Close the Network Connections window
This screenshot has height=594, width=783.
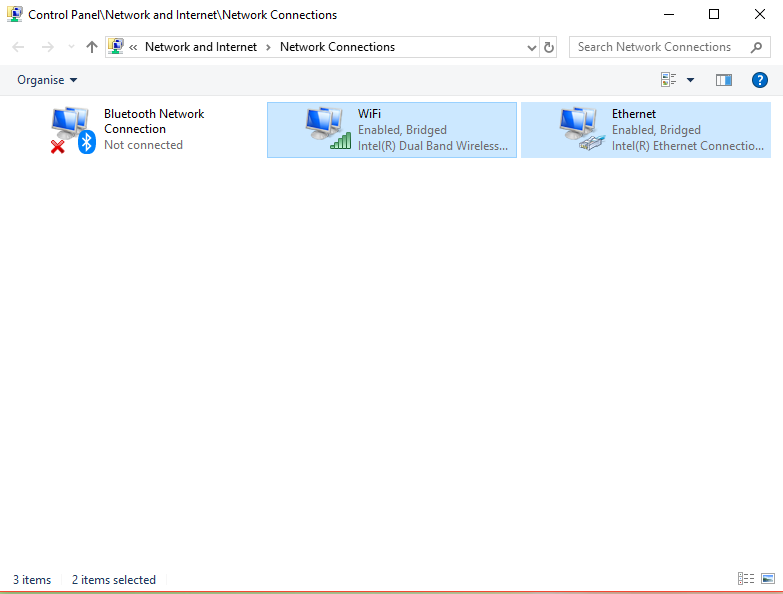(x=760, y=14)
